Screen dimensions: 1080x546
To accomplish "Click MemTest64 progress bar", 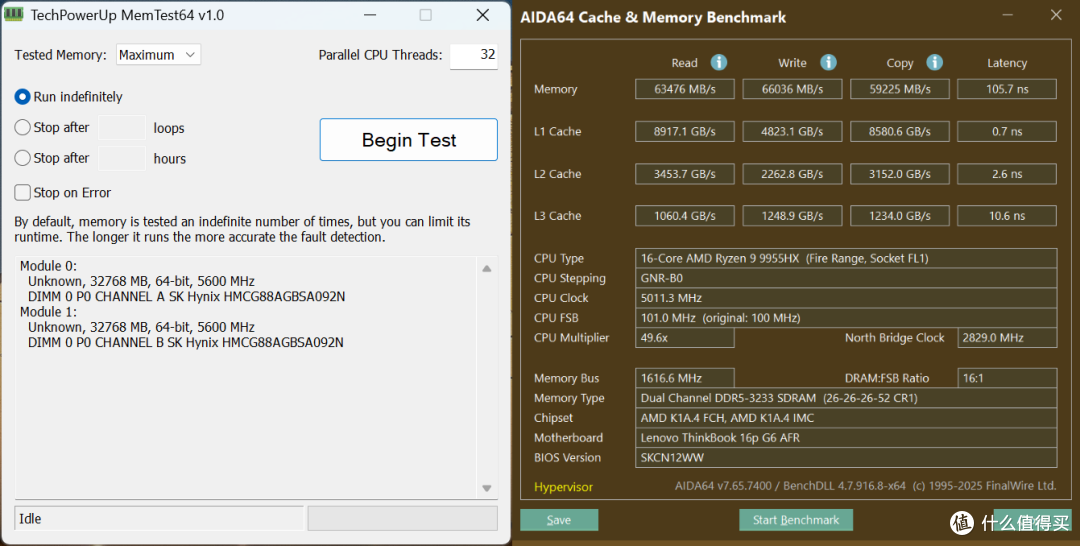I will click(x=402, y=518).
